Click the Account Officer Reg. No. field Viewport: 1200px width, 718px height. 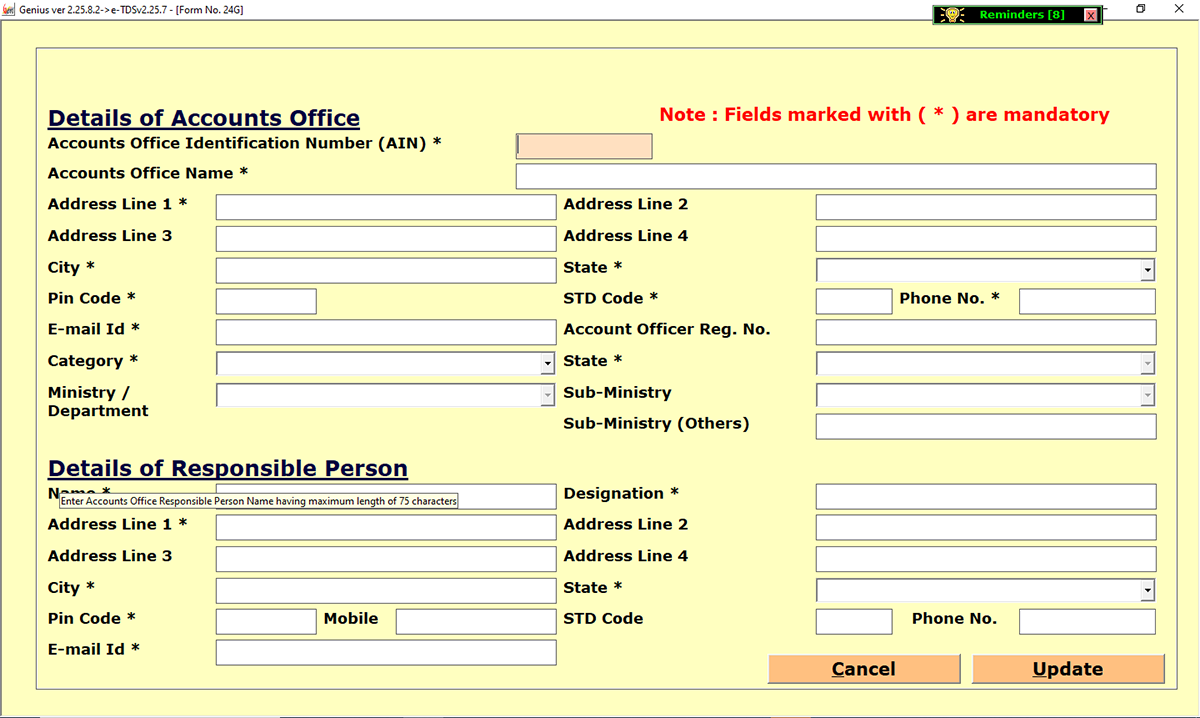point(985,332)
